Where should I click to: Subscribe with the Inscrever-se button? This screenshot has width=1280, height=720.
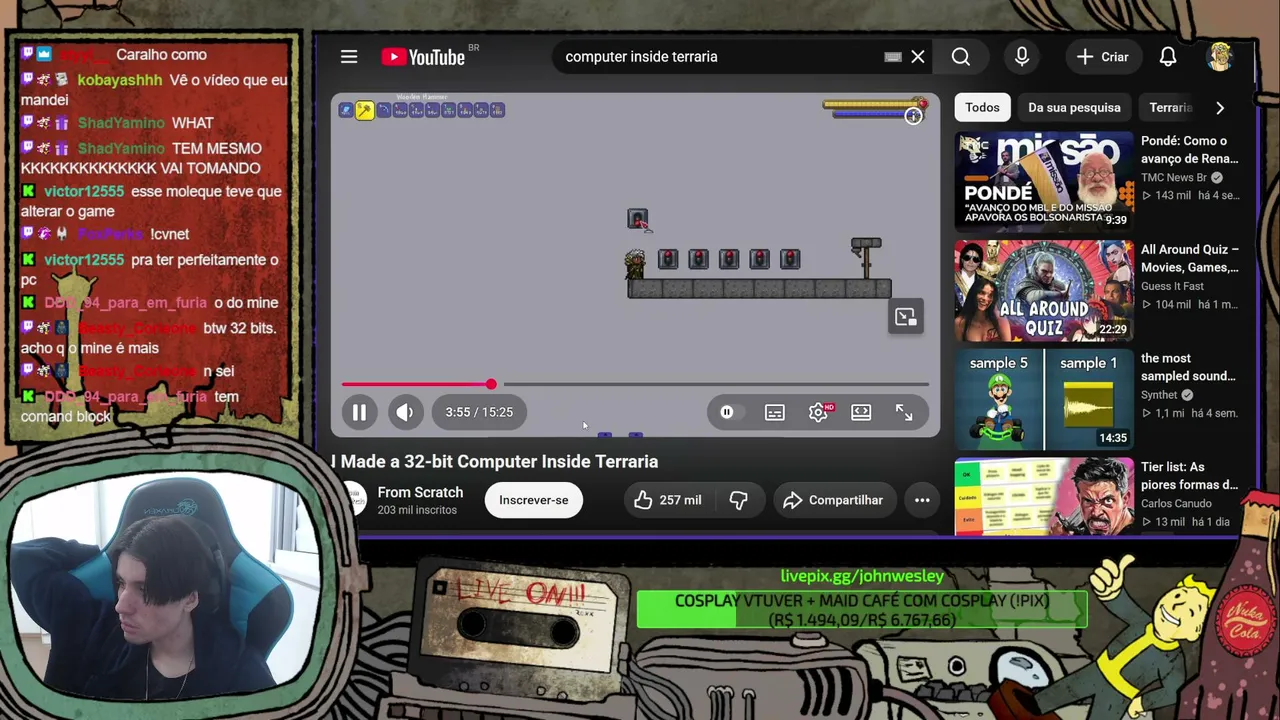point(533,500)
